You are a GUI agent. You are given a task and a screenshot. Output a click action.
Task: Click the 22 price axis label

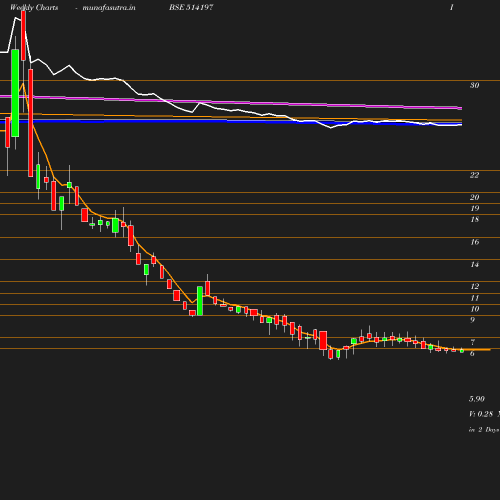click(475, 175)
